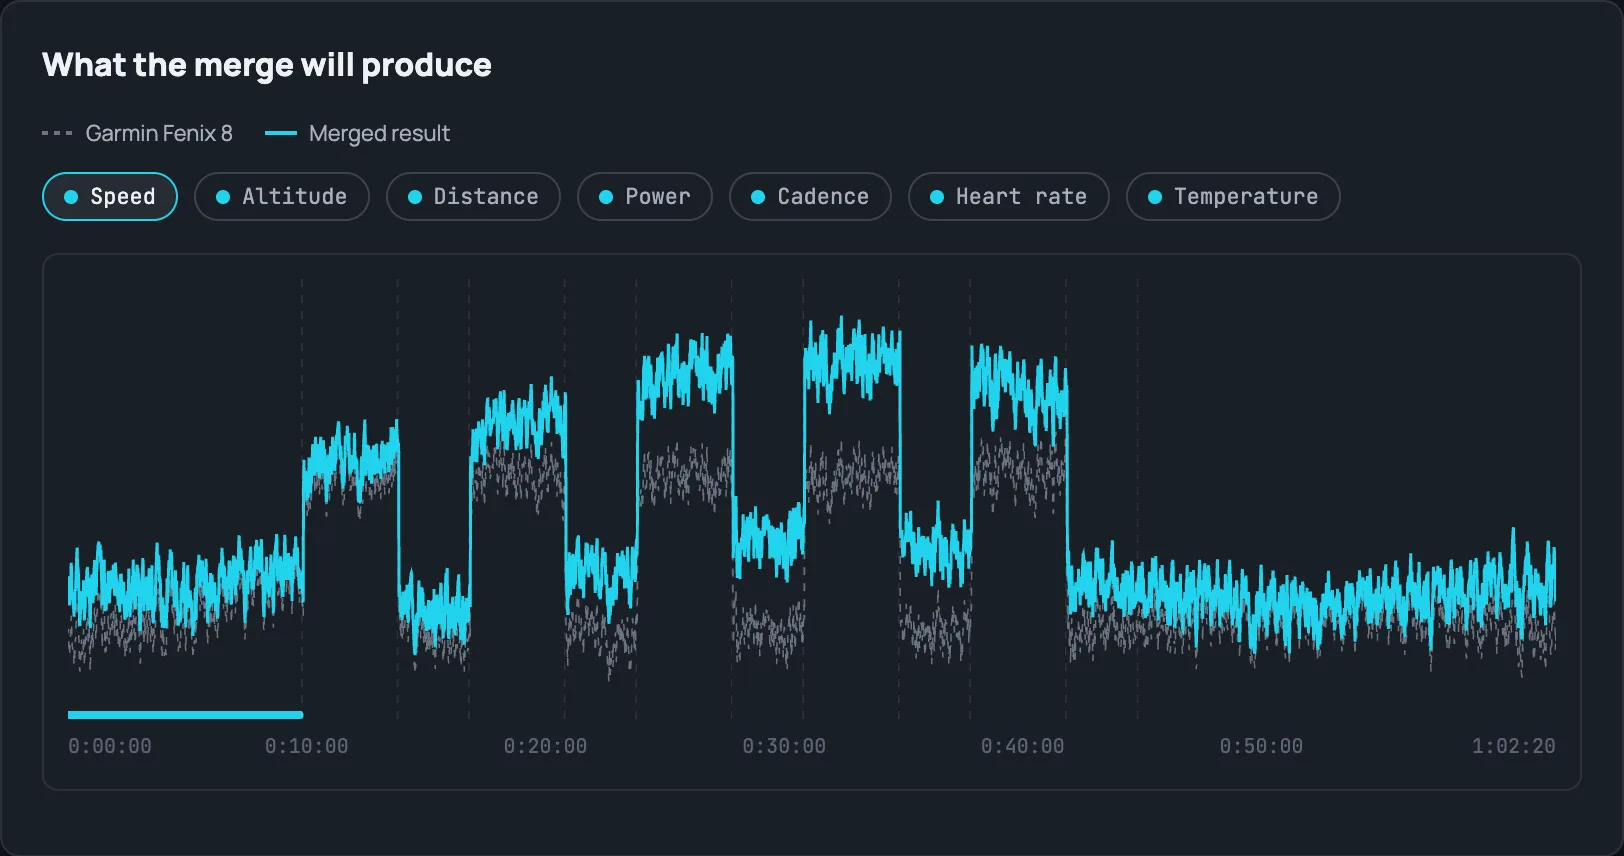Select the Speed metric chip
This screenshot has height=856, width=1624.
(x=110, y=197)
